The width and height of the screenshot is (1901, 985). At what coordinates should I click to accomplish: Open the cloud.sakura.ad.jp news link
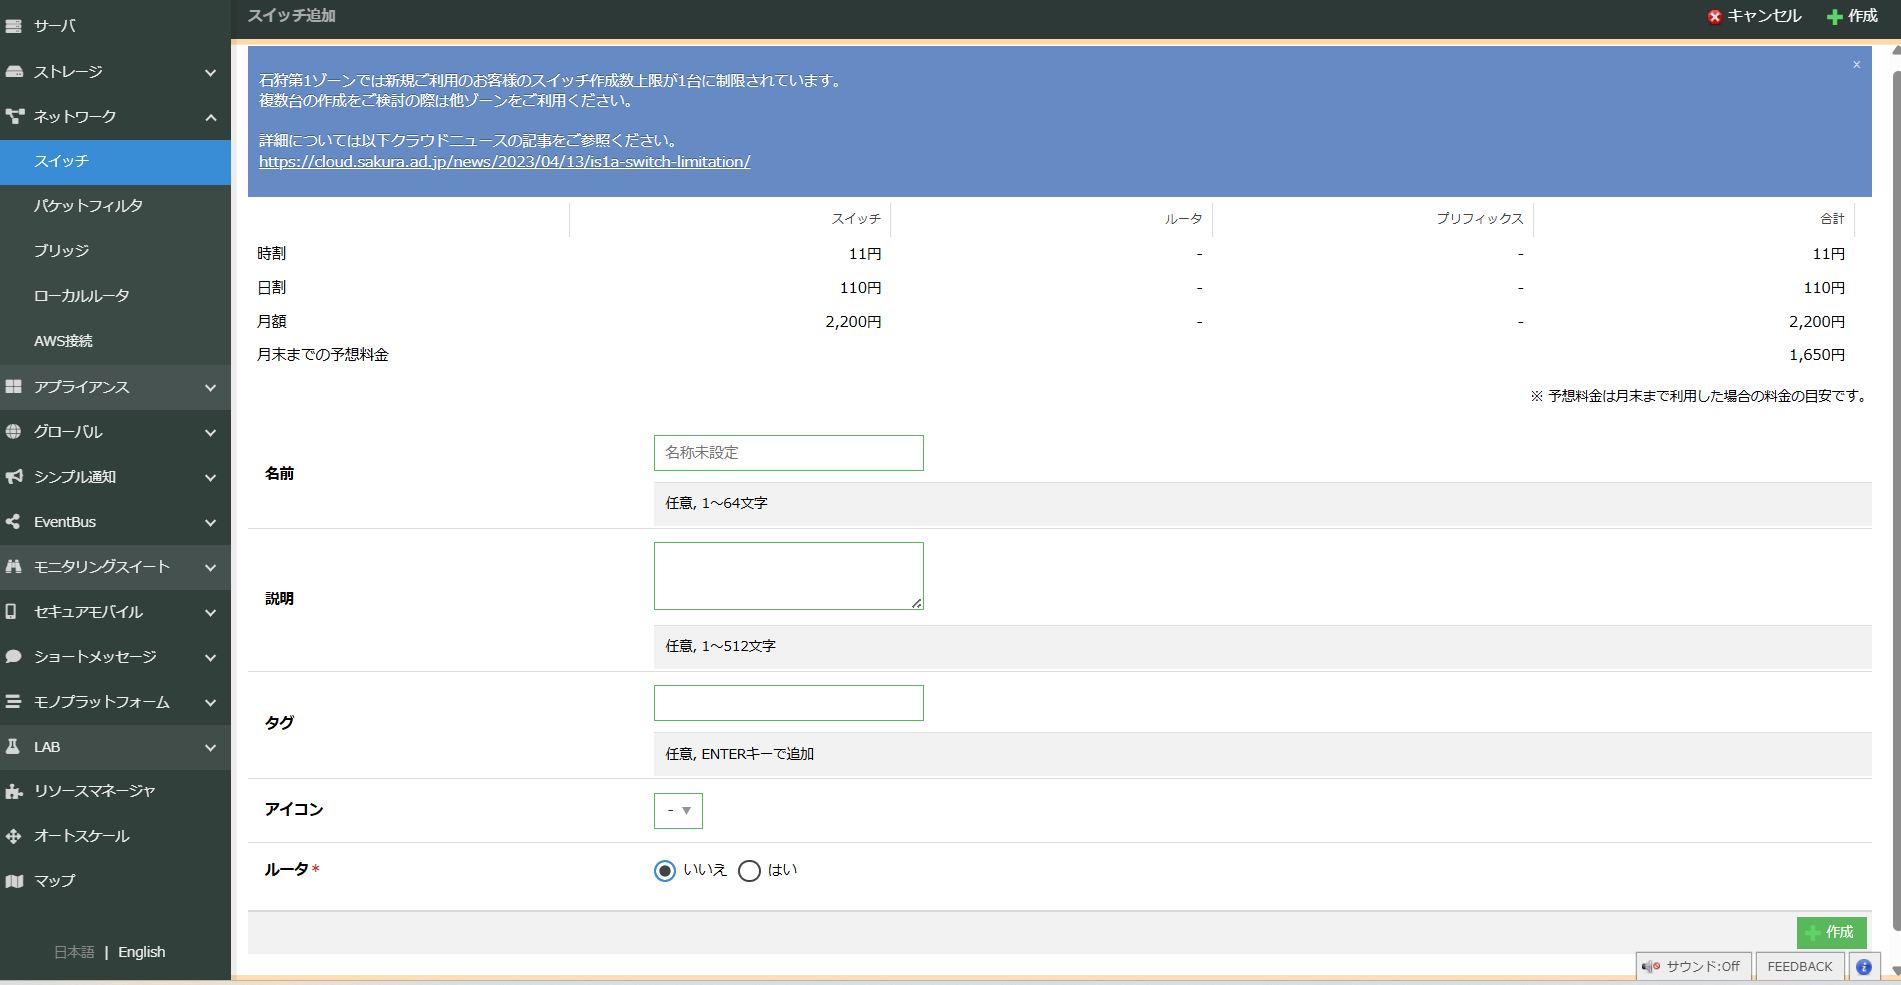[504, 162]
